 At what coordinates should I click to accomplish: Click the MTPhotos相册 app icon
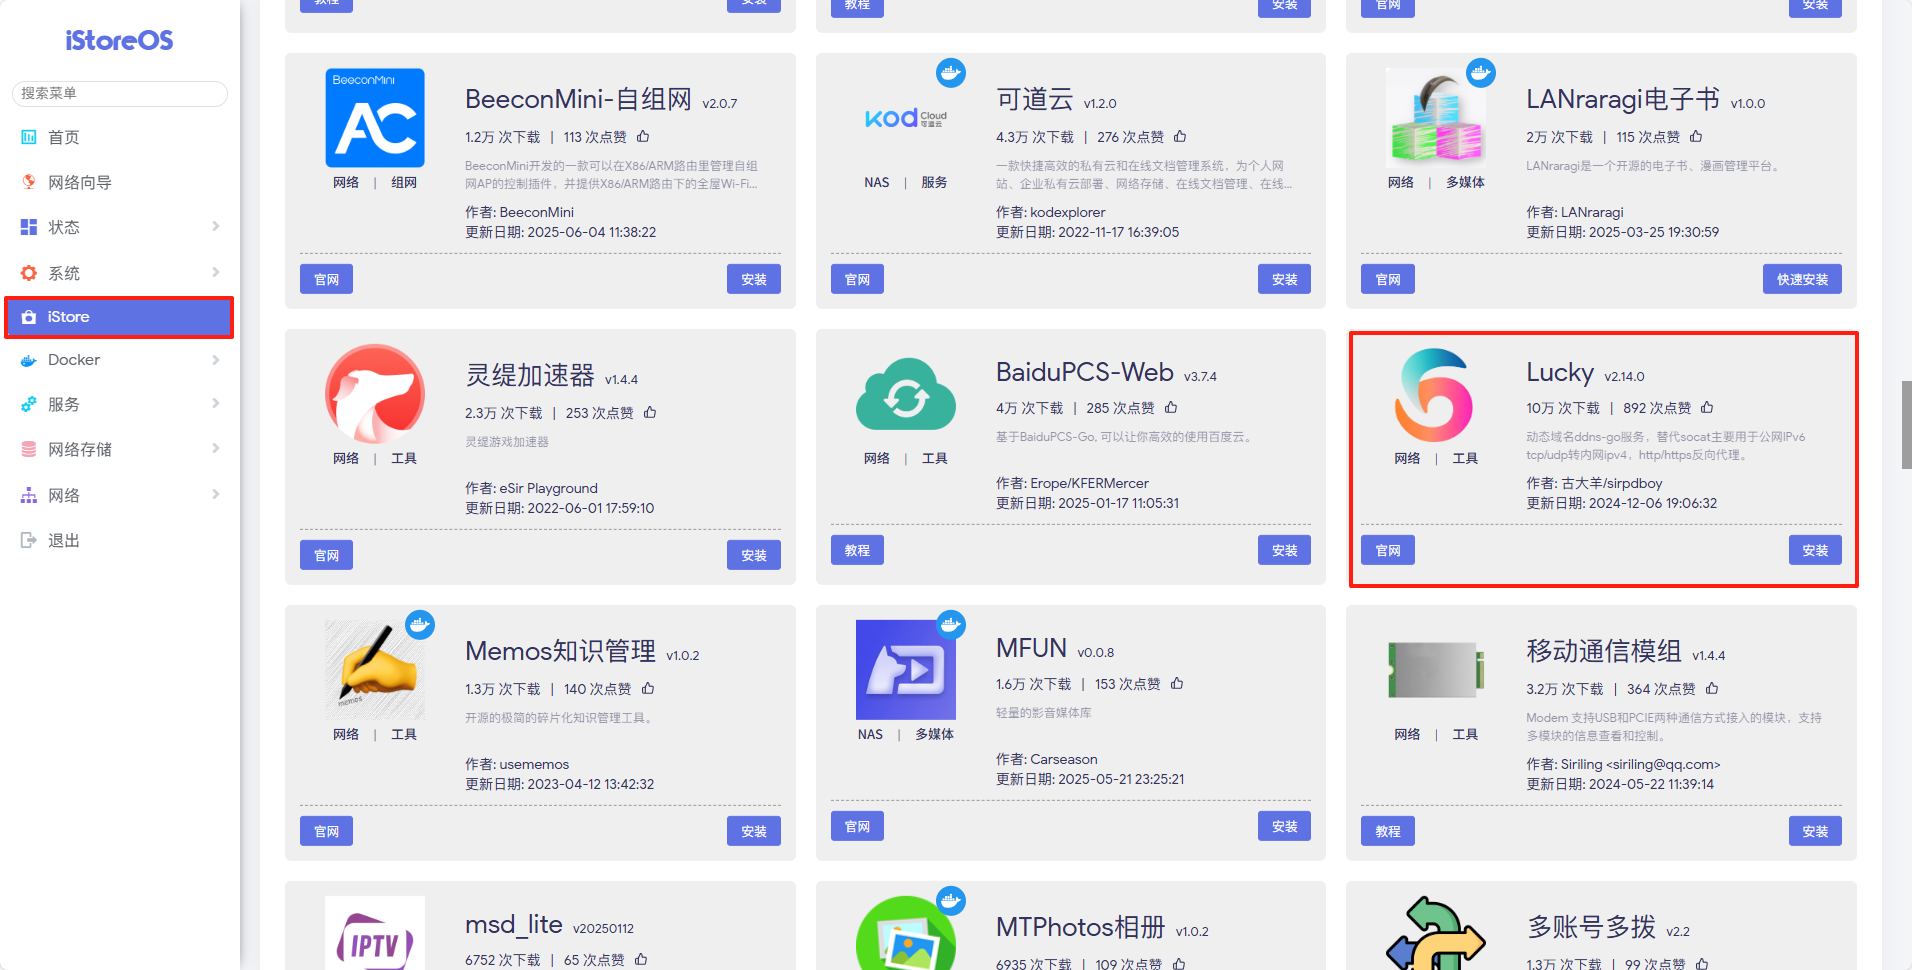[906, 934]
